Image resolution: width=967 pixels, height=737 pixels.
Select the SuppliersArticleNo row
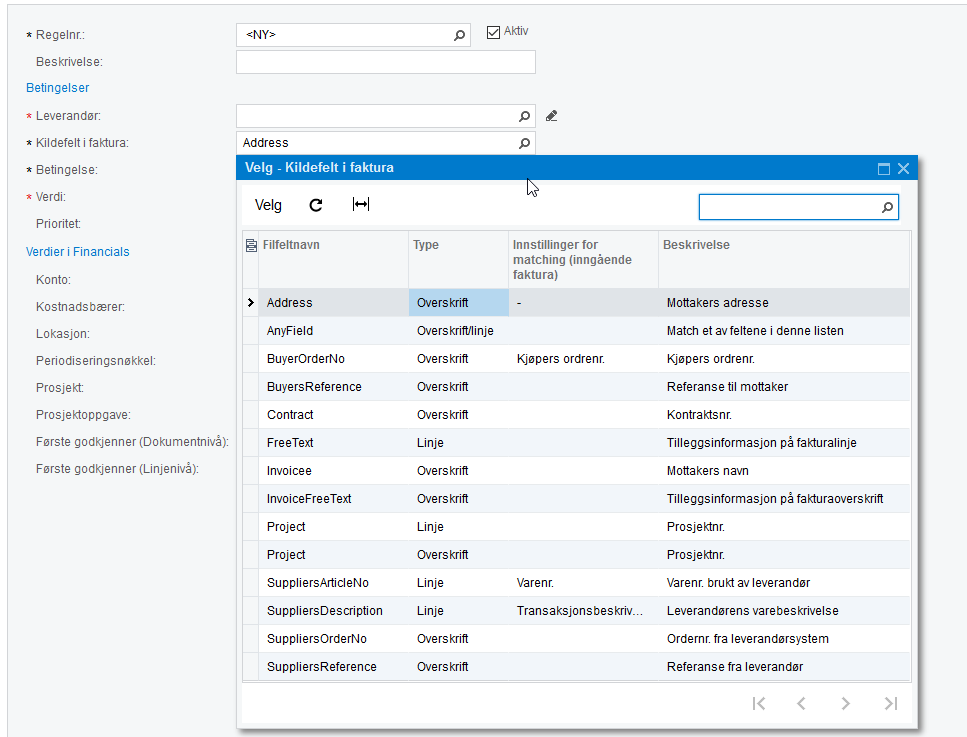tap(577, 583)
